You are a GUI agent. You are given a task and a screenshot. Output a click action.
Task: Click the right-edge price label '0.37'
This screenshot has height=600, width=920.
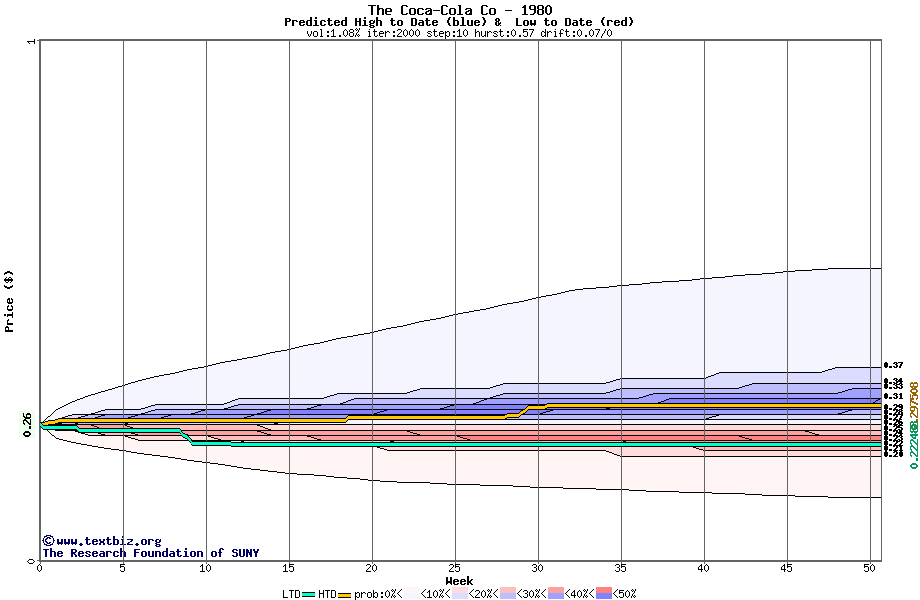[x=893, y=365]
